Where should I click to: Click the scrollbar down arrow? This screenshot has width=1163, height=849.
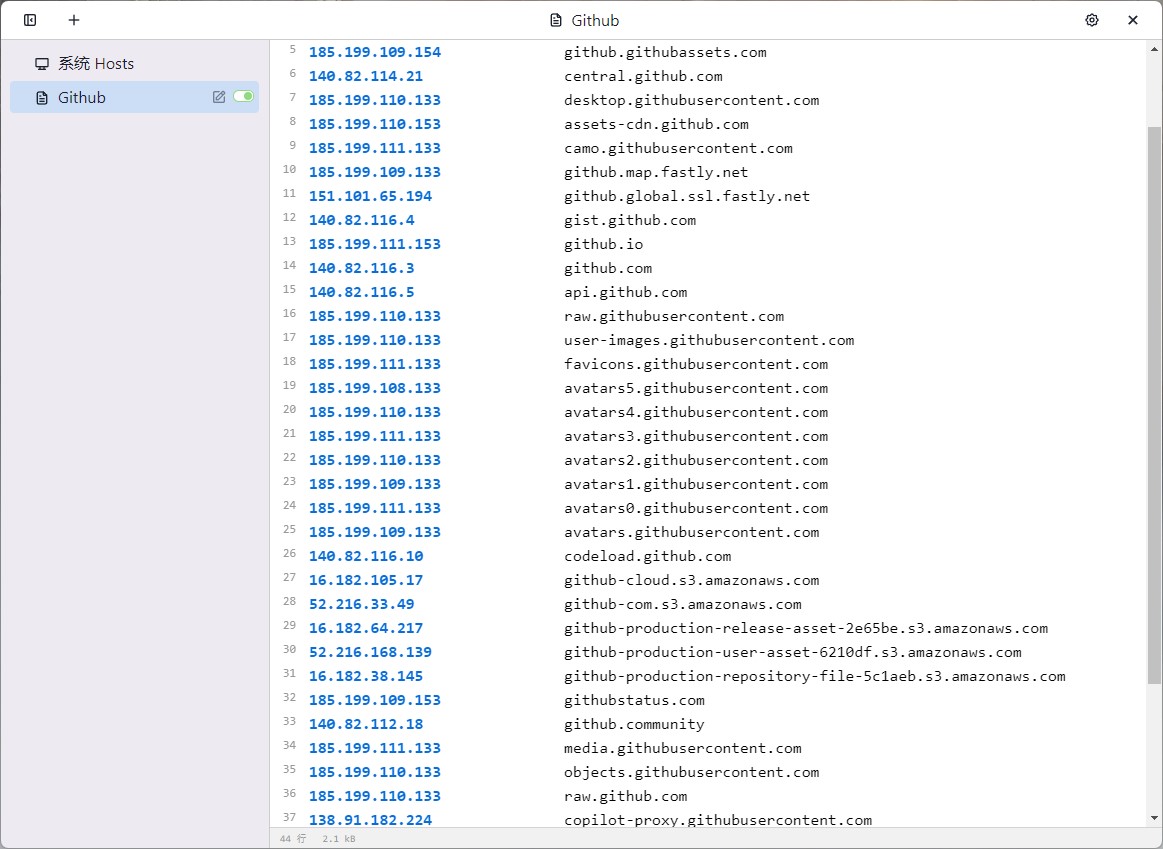tap(1154, 819)
